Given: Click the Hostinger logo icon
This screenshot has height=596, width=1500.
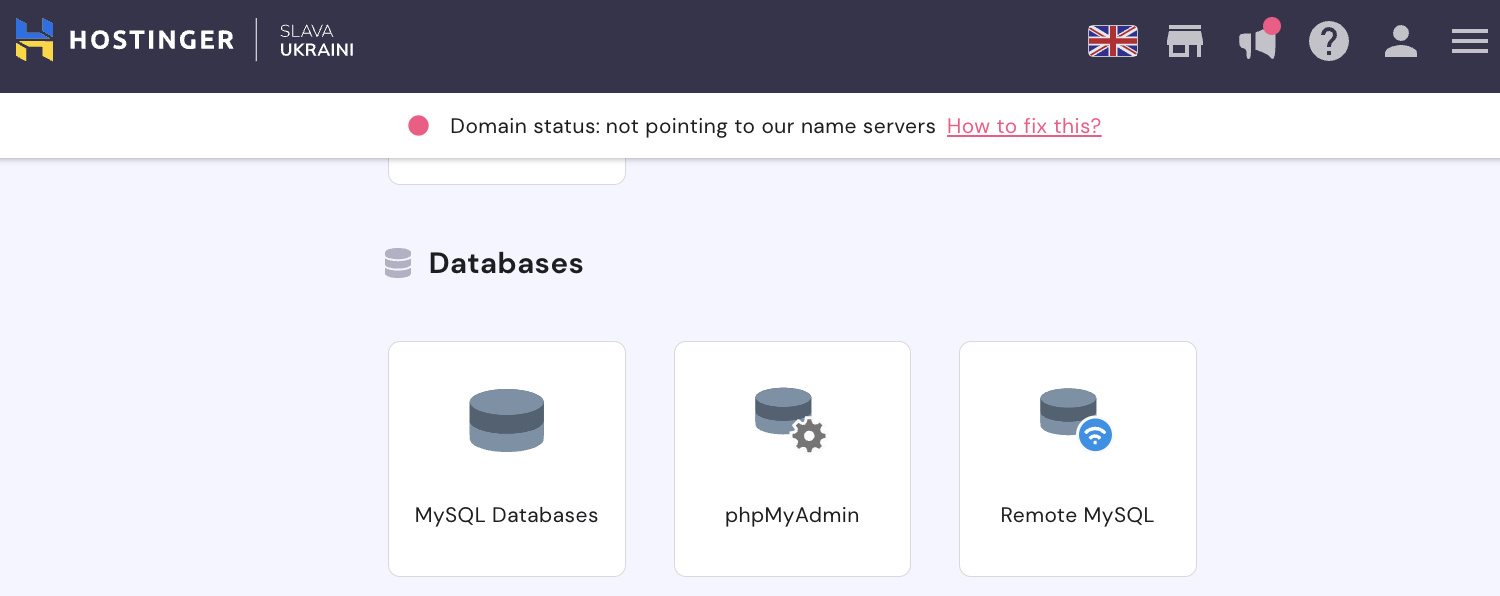Looking at the screenshot, I should 35,40.
